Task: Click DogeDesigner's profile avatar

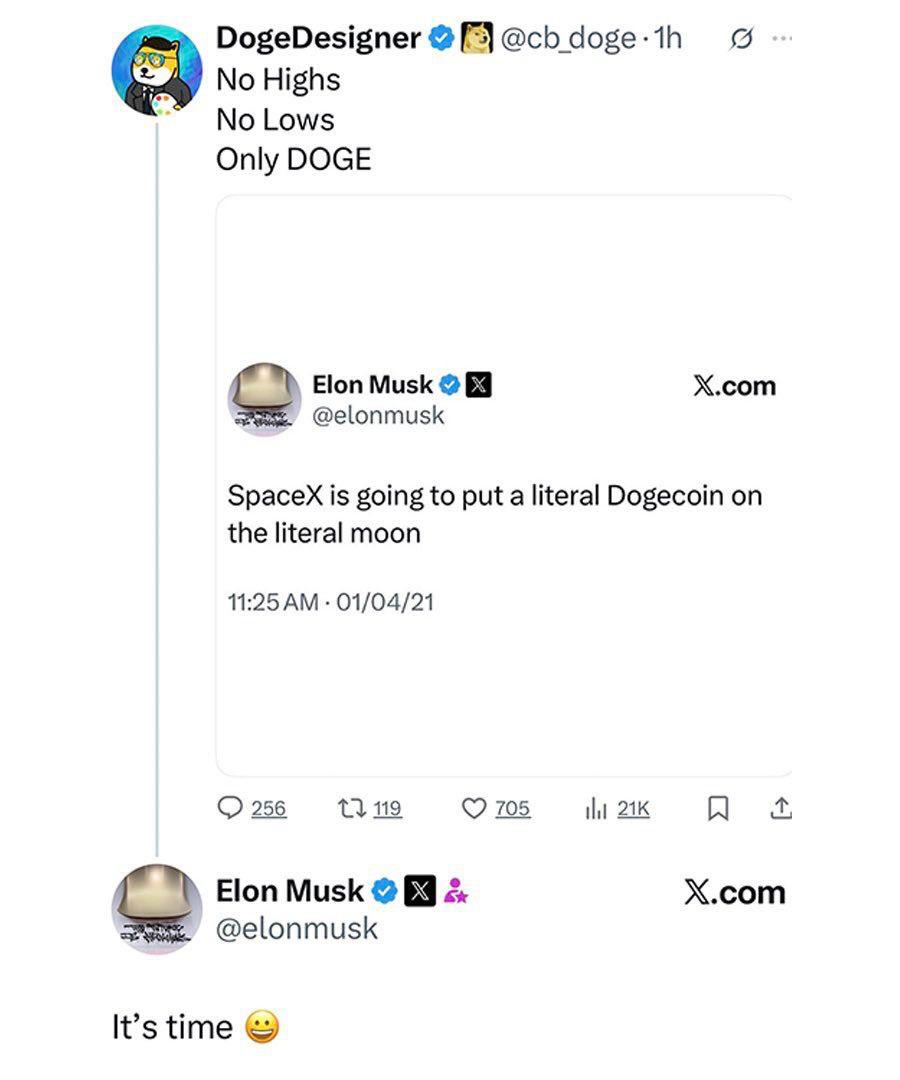Action: click(157, 72)
